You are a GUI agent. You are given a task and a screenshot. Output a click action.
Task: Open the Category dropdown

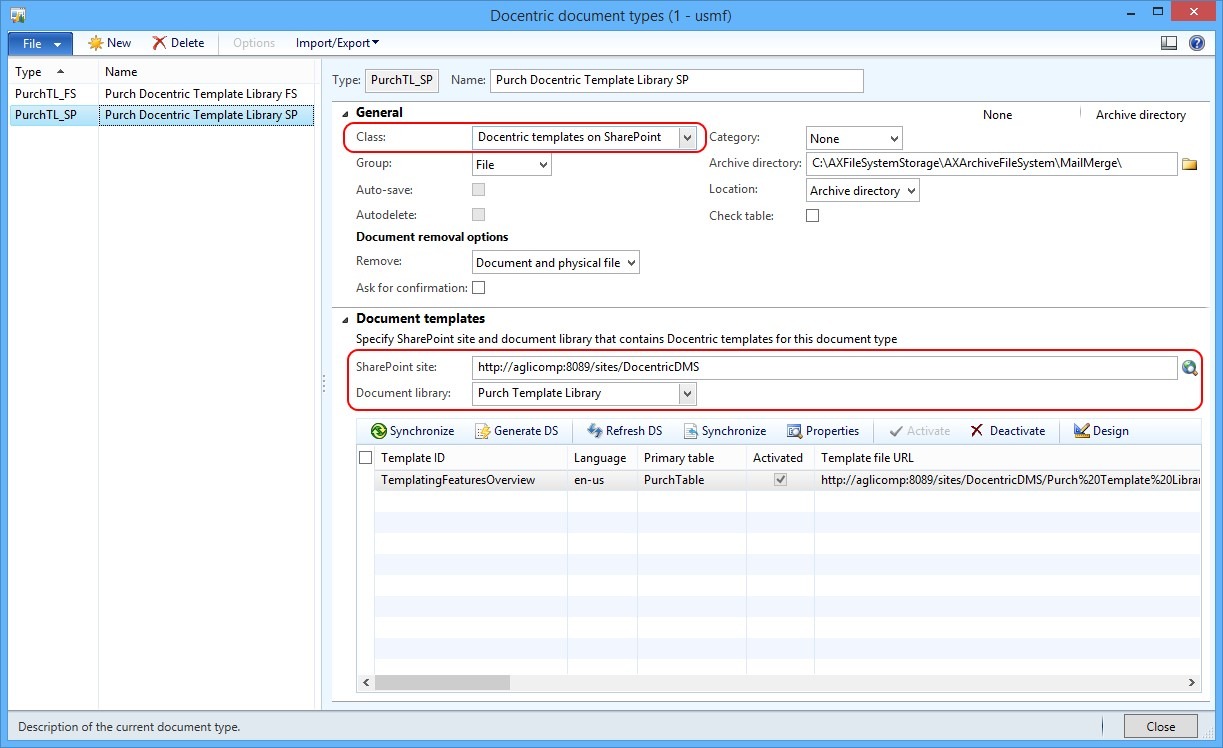pos(894,139)
